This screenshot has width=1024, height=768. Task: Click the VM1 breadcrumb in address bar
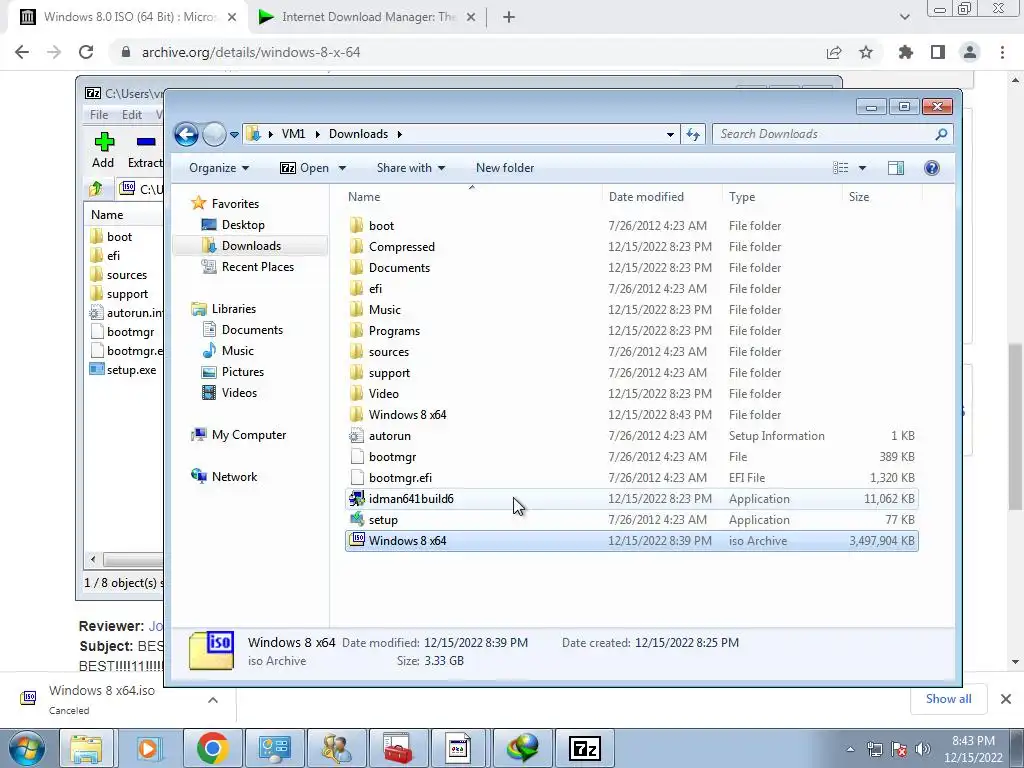pos(293,134)
